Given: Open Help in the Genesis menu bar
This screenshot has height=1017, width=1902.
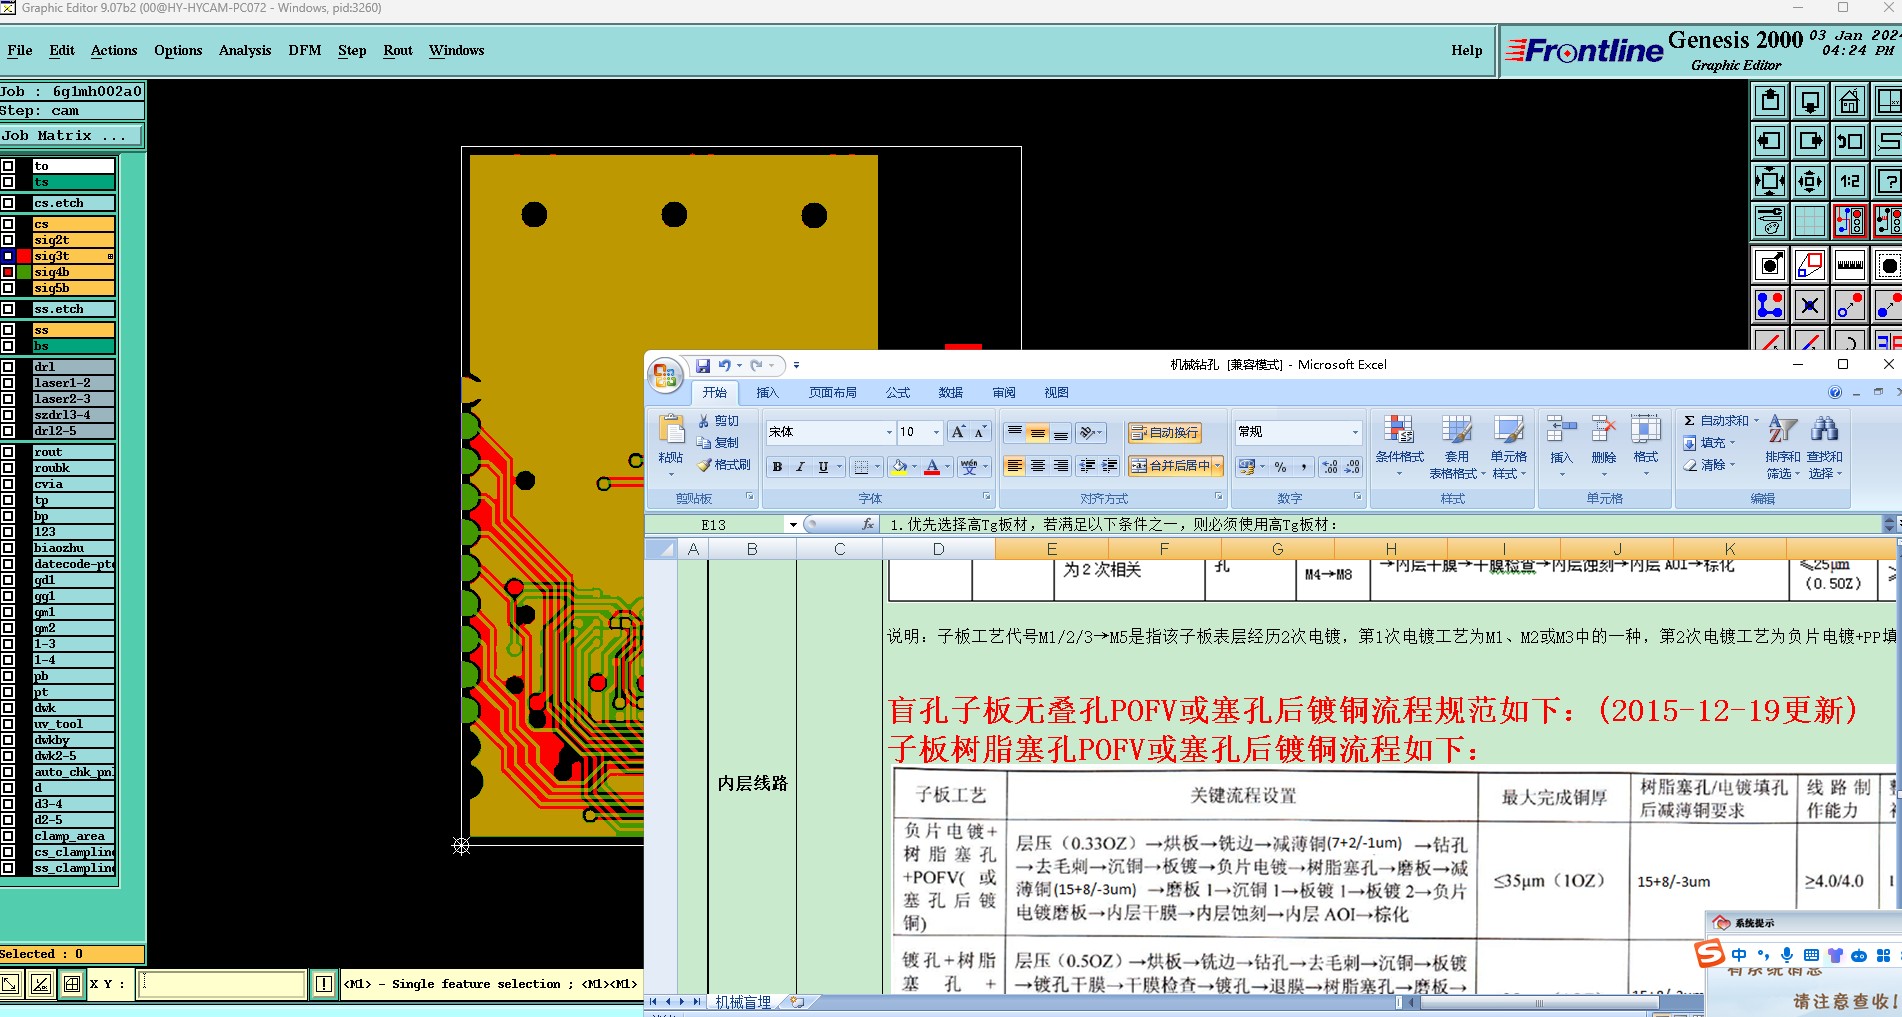Looking at the screenshot, I should 1467,50.
